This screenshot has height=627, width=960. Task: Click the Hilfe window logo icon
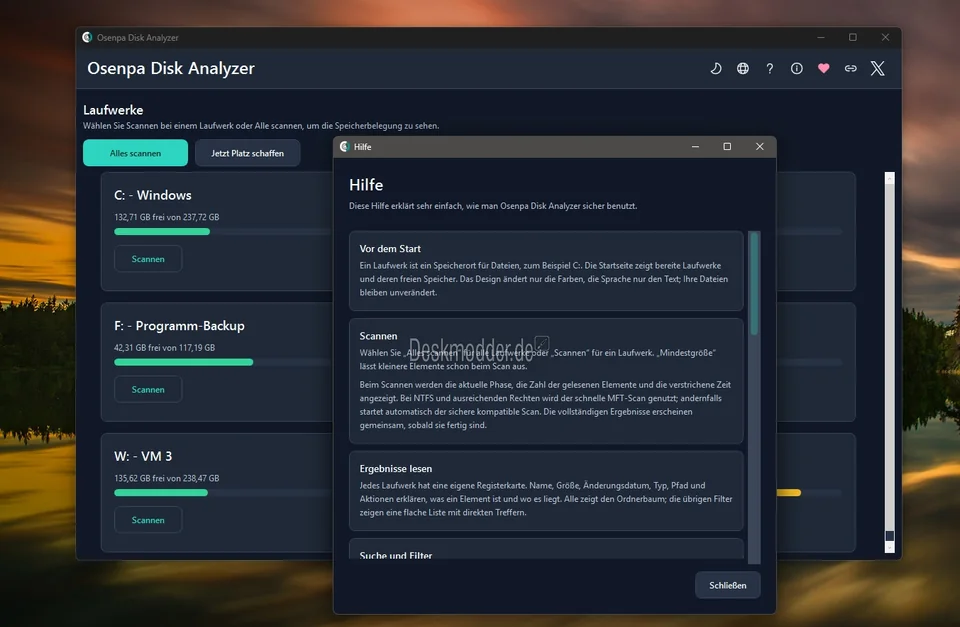[x=345, y=147]
